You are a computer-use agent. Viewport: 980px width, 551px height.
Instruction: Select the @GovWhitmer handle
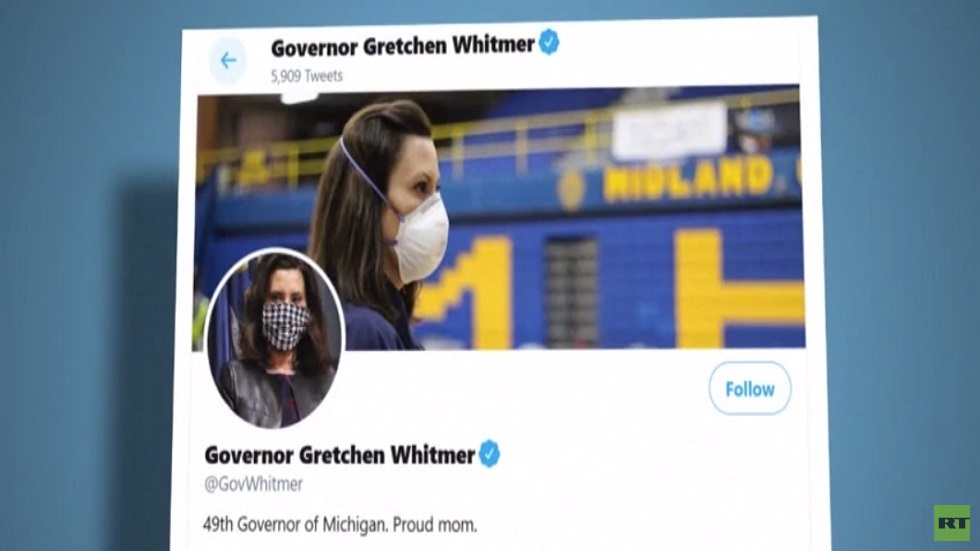coord(254,484)
